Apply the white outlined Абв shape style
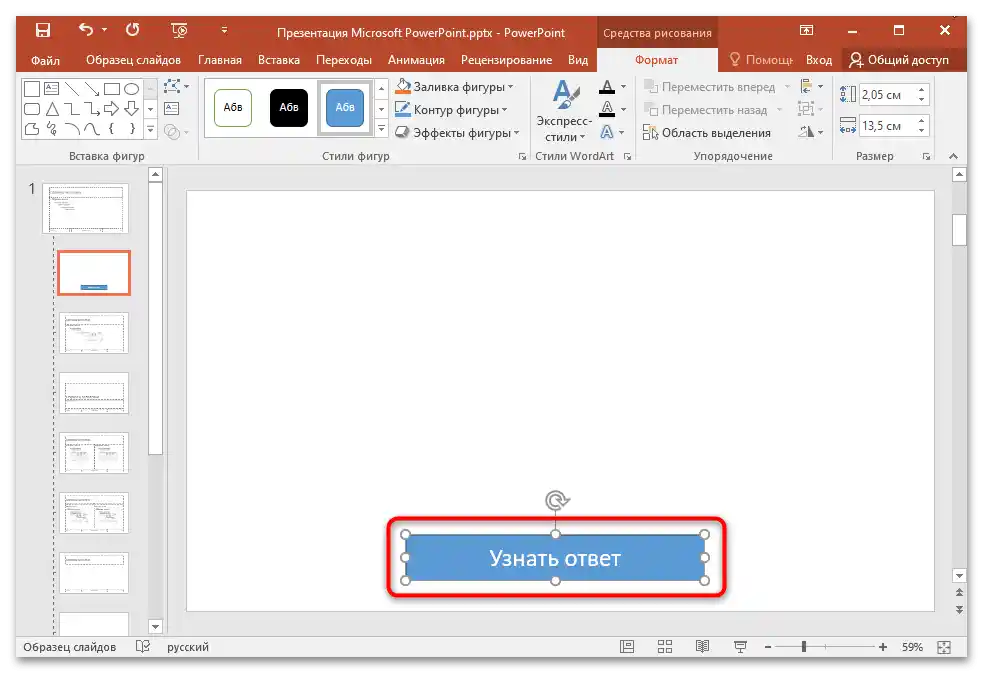Viewport: 983px width, 673px height. (x=233, y=107)
